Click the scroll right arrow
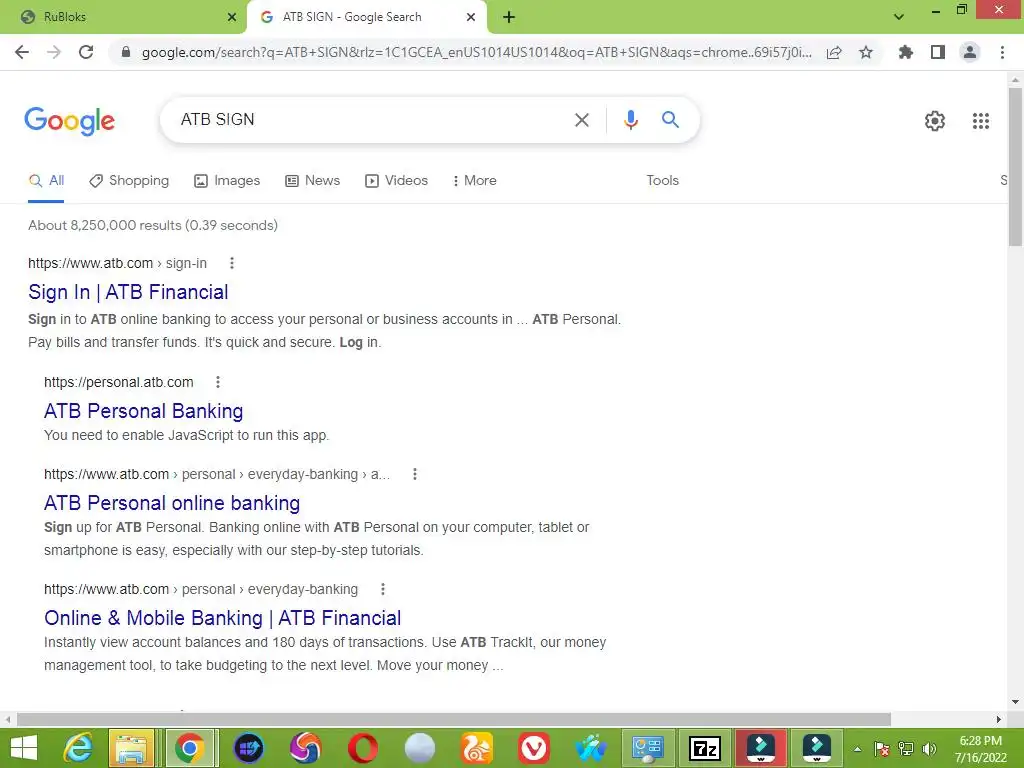 [999, 719]
